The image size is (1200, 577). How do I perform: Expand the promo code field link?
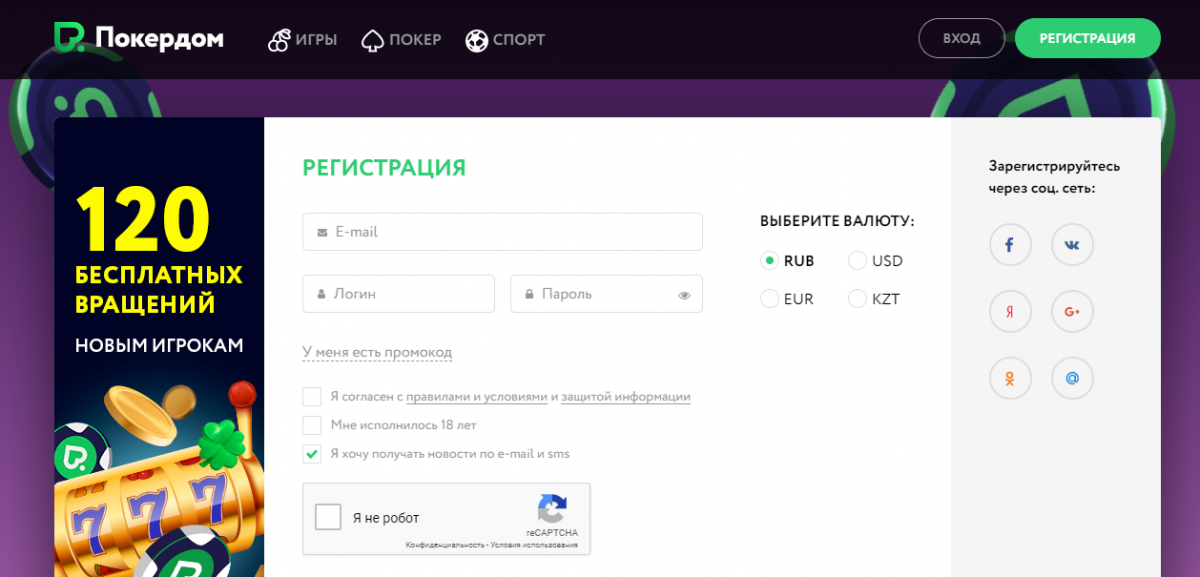[378, 352]
